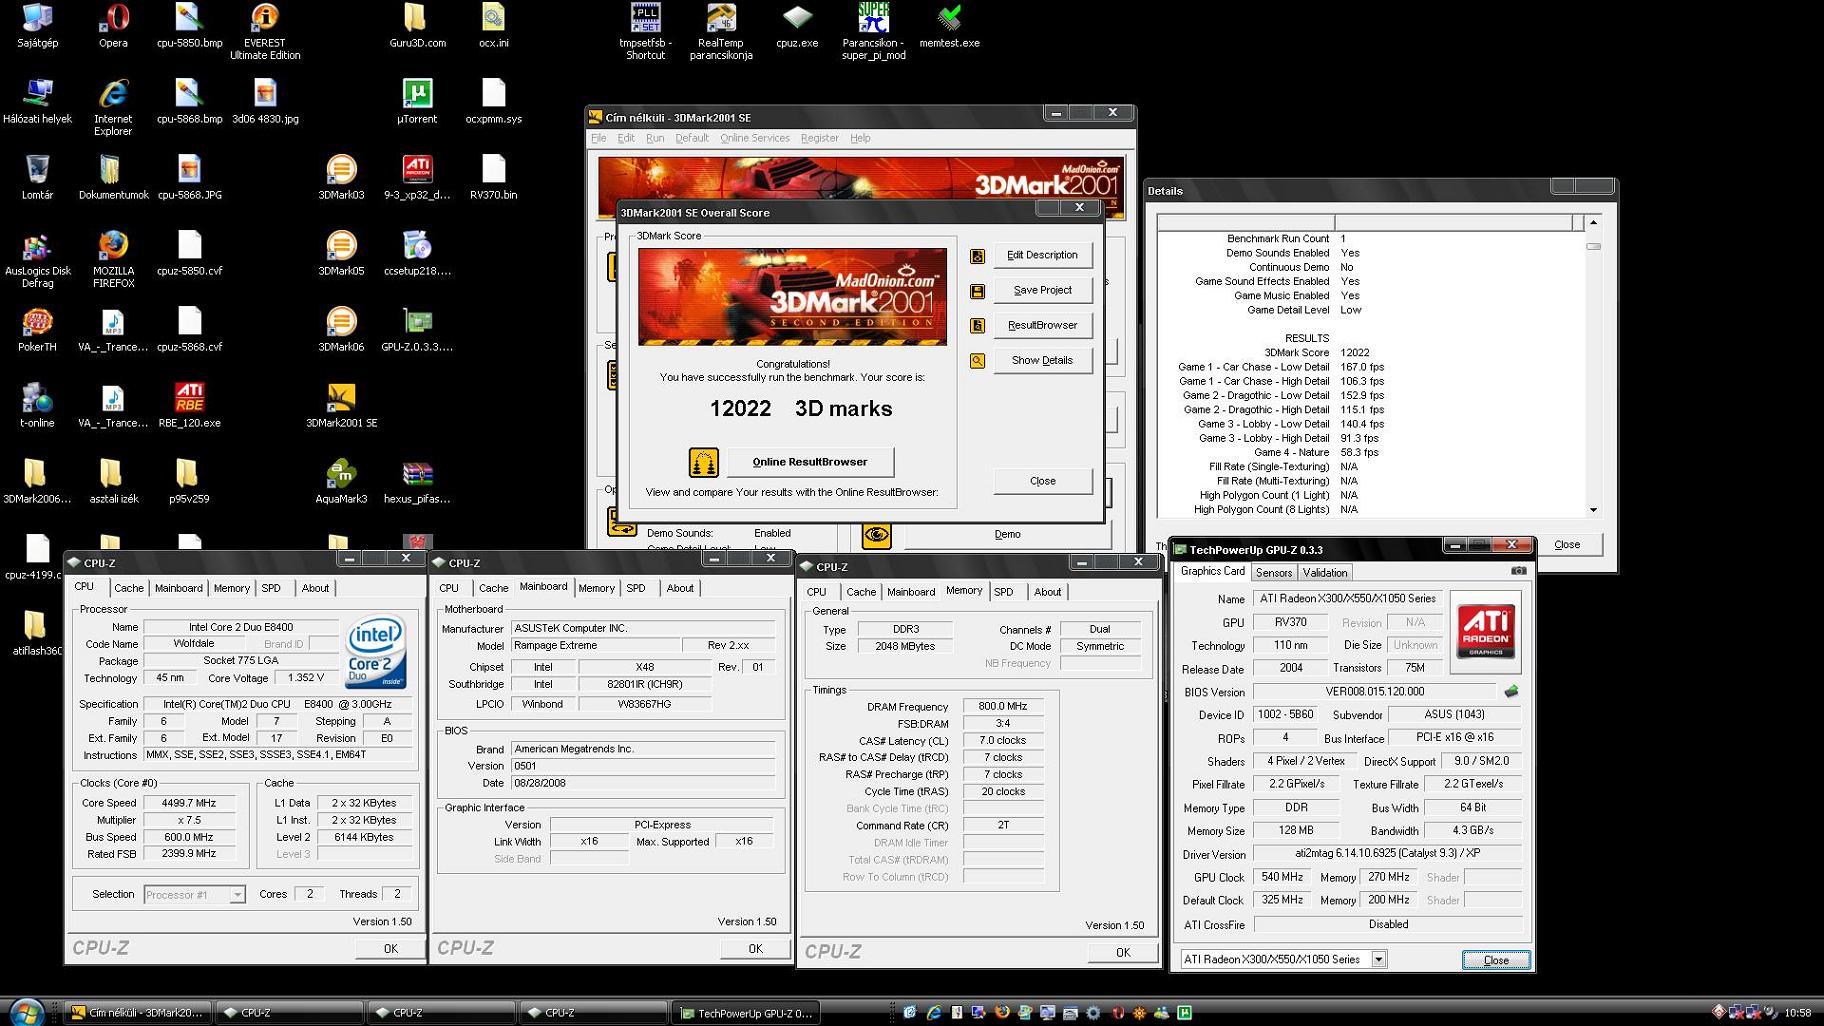This screenshot has height=1026, width=1824.
Task: Click the Save Project floppy icon
Action: (x=977, y=291)
